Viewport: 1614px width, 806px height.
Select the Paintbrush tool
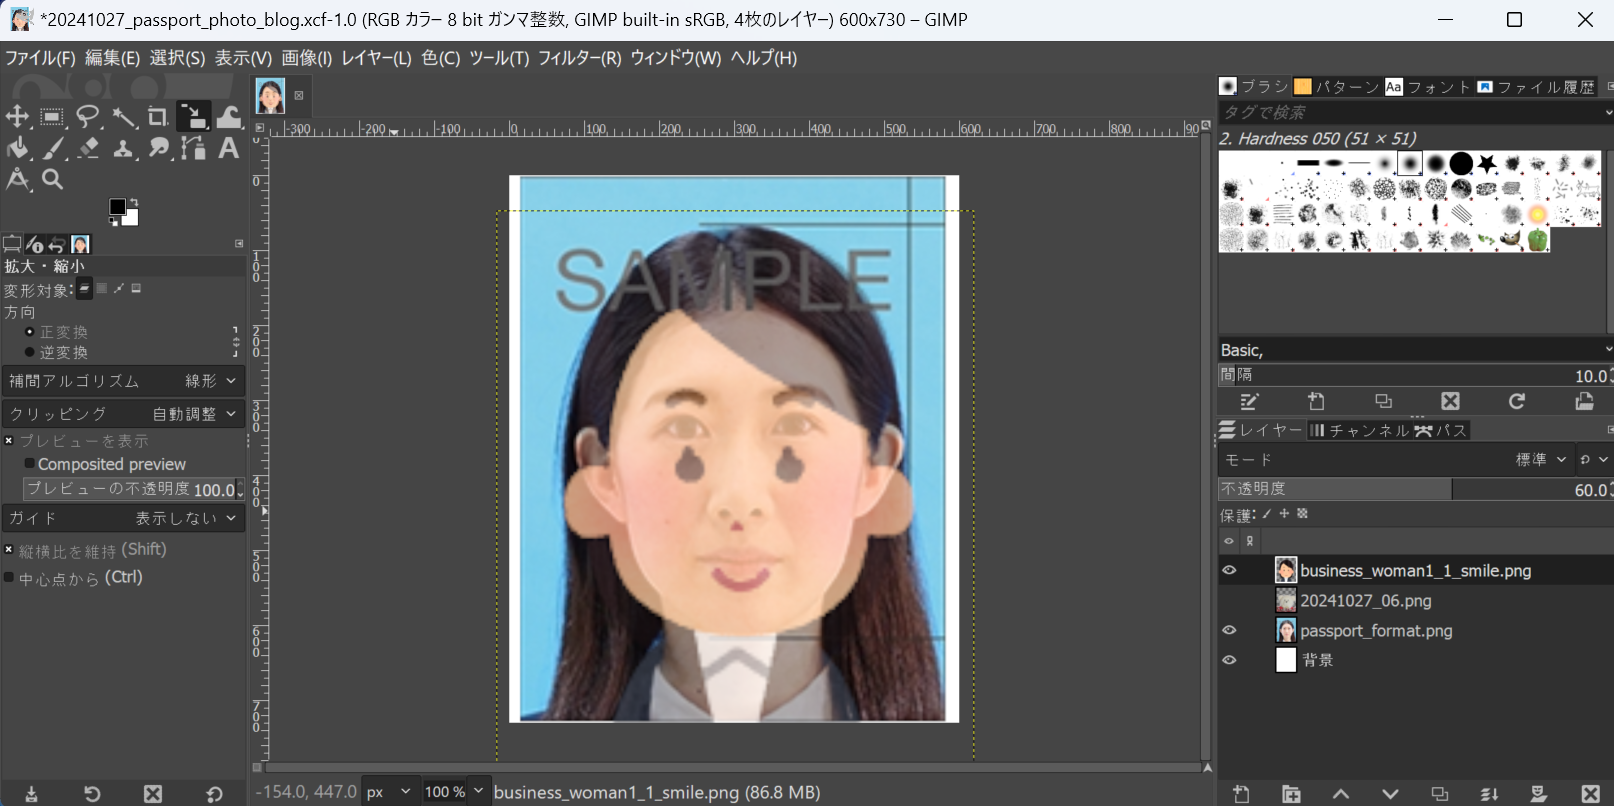(x=54, y=149)
